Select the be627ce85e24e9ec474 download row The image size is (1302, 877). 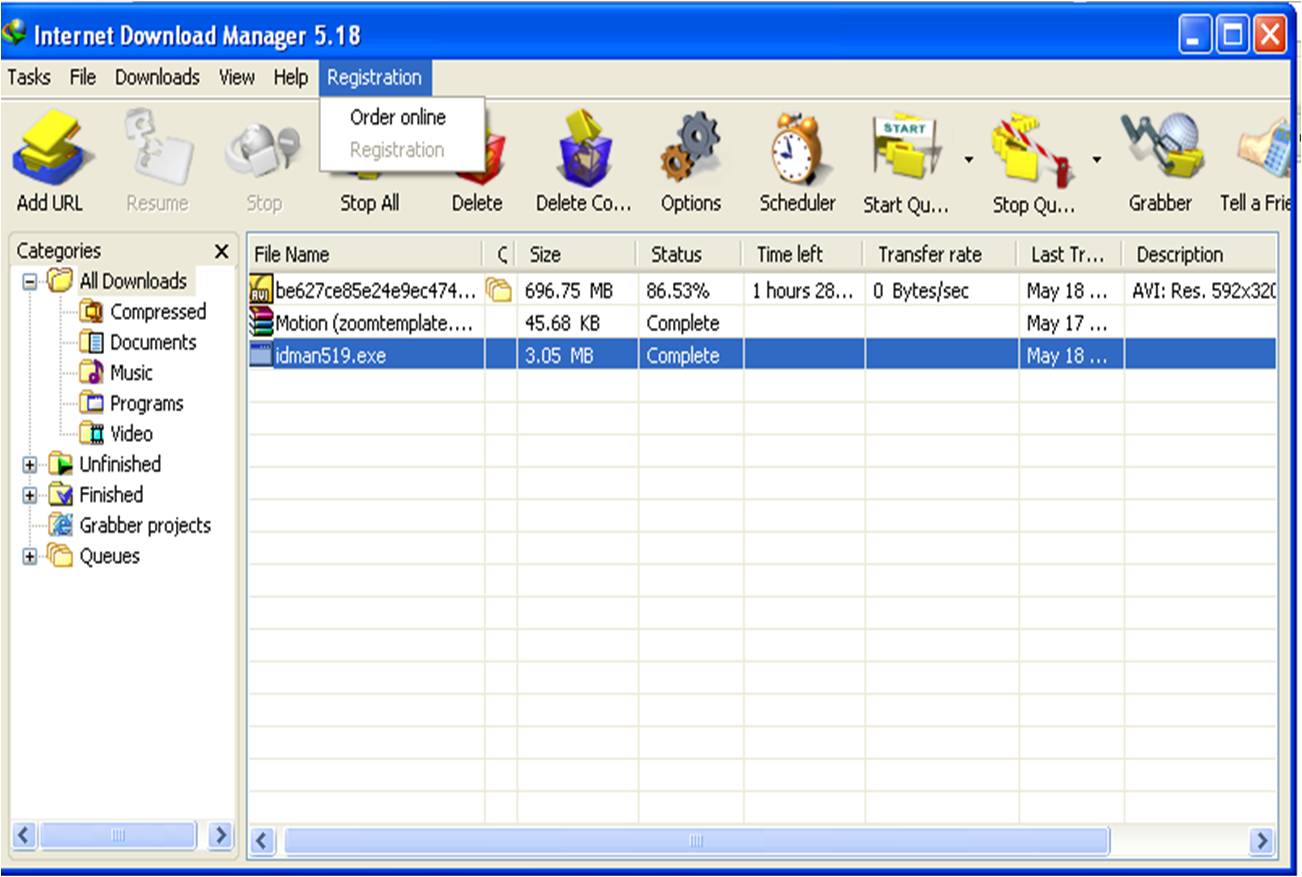(x=762, y=291)
